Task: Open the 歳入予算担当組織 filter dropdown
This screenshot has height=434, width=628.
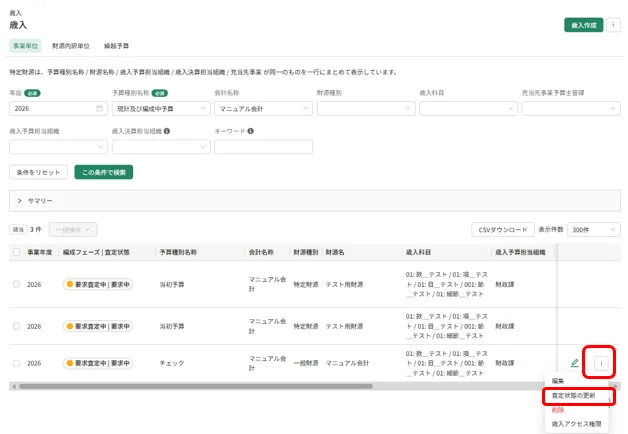Action: click(58, 147)
